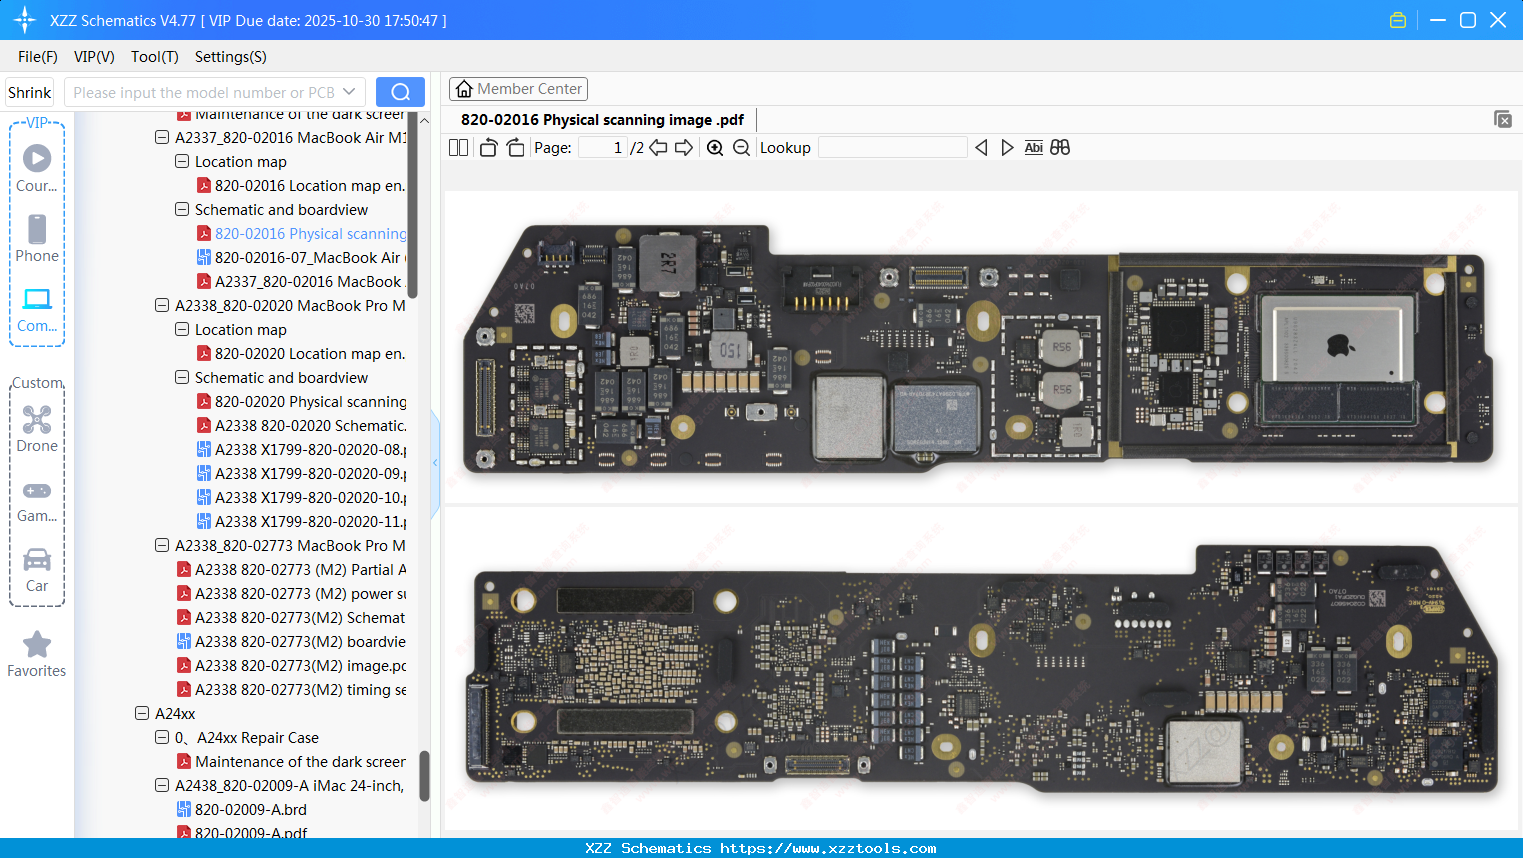This screenshot has height=858, width=1523.
Task: Open the Courses category in the VIP sidebar
Action: tap(37, 168)
